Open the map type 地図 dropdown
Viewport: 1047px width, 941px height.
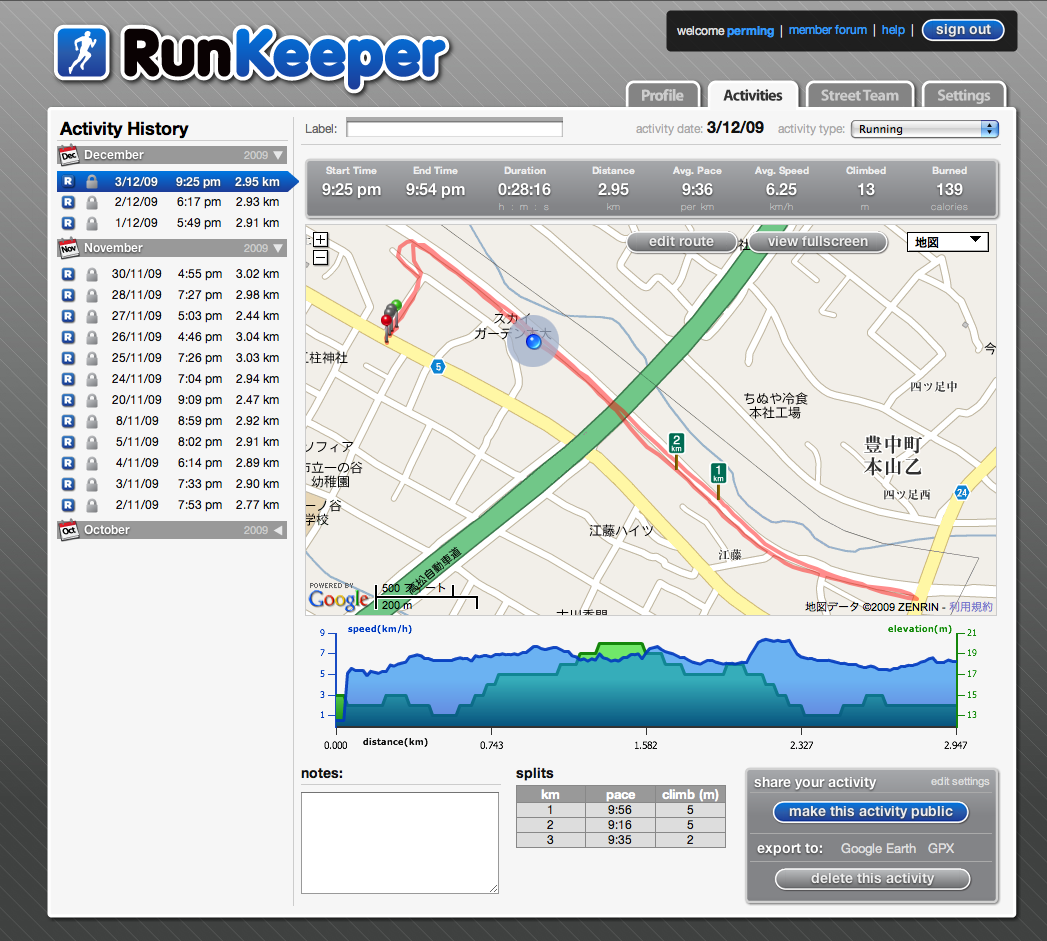948,242
